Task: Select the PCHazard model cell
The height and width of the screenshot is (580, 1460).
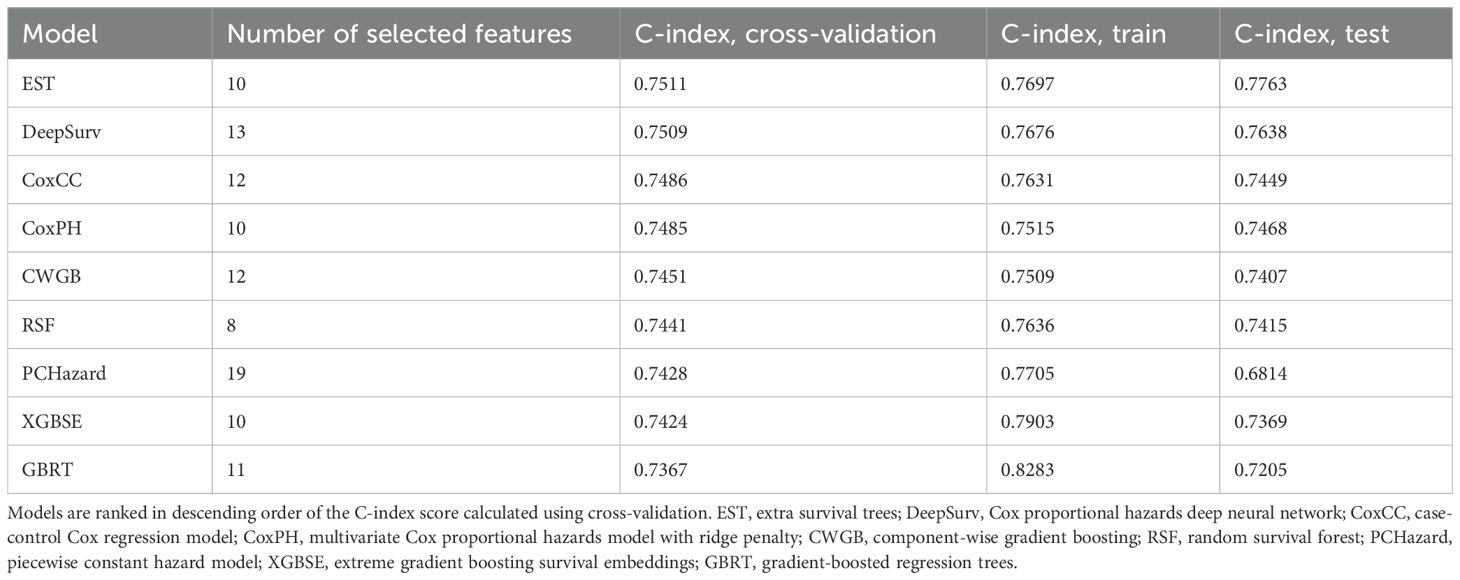Action: (x=64, y=376)
